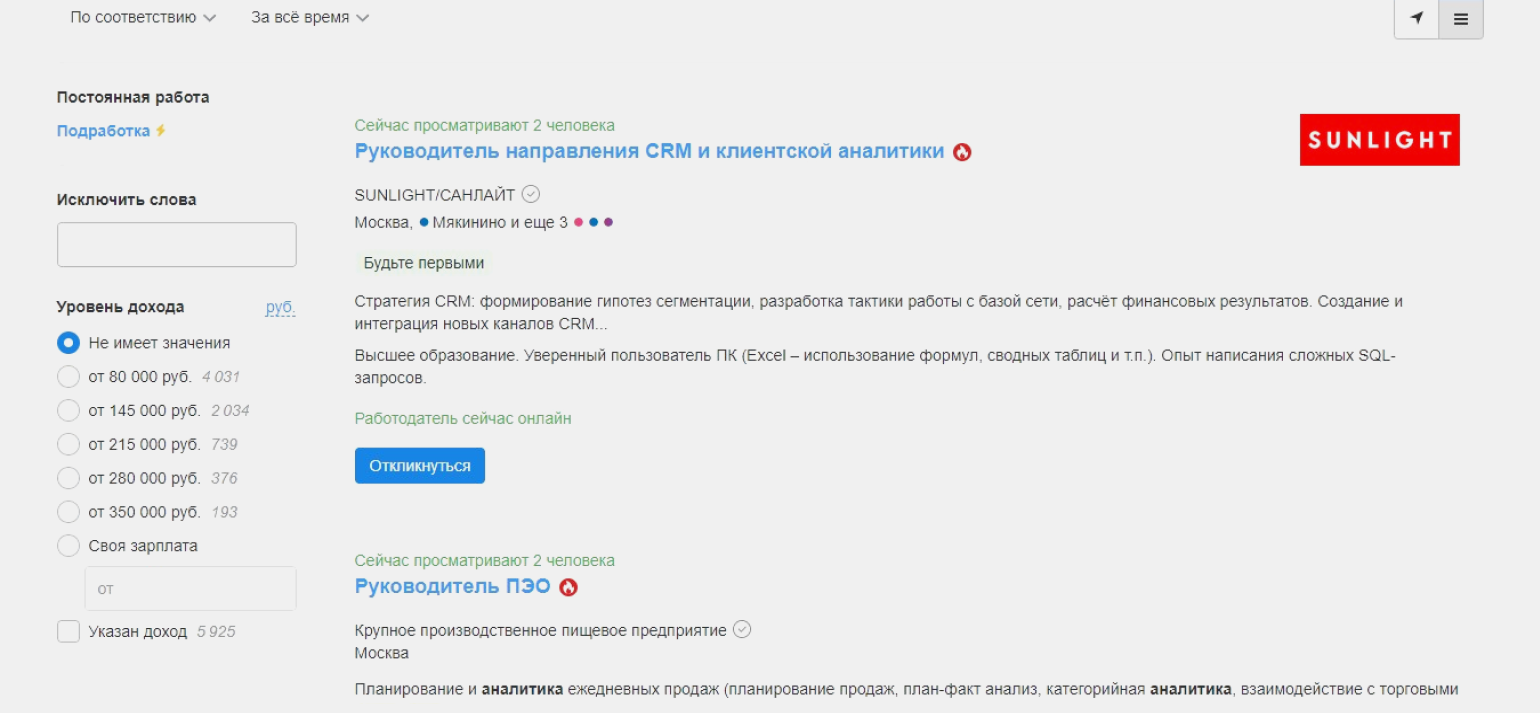The width and height of the screenshot is (1540, 713).
Task: Switch to list view with the hamburger icon
Action: (x=1460, y=19)
